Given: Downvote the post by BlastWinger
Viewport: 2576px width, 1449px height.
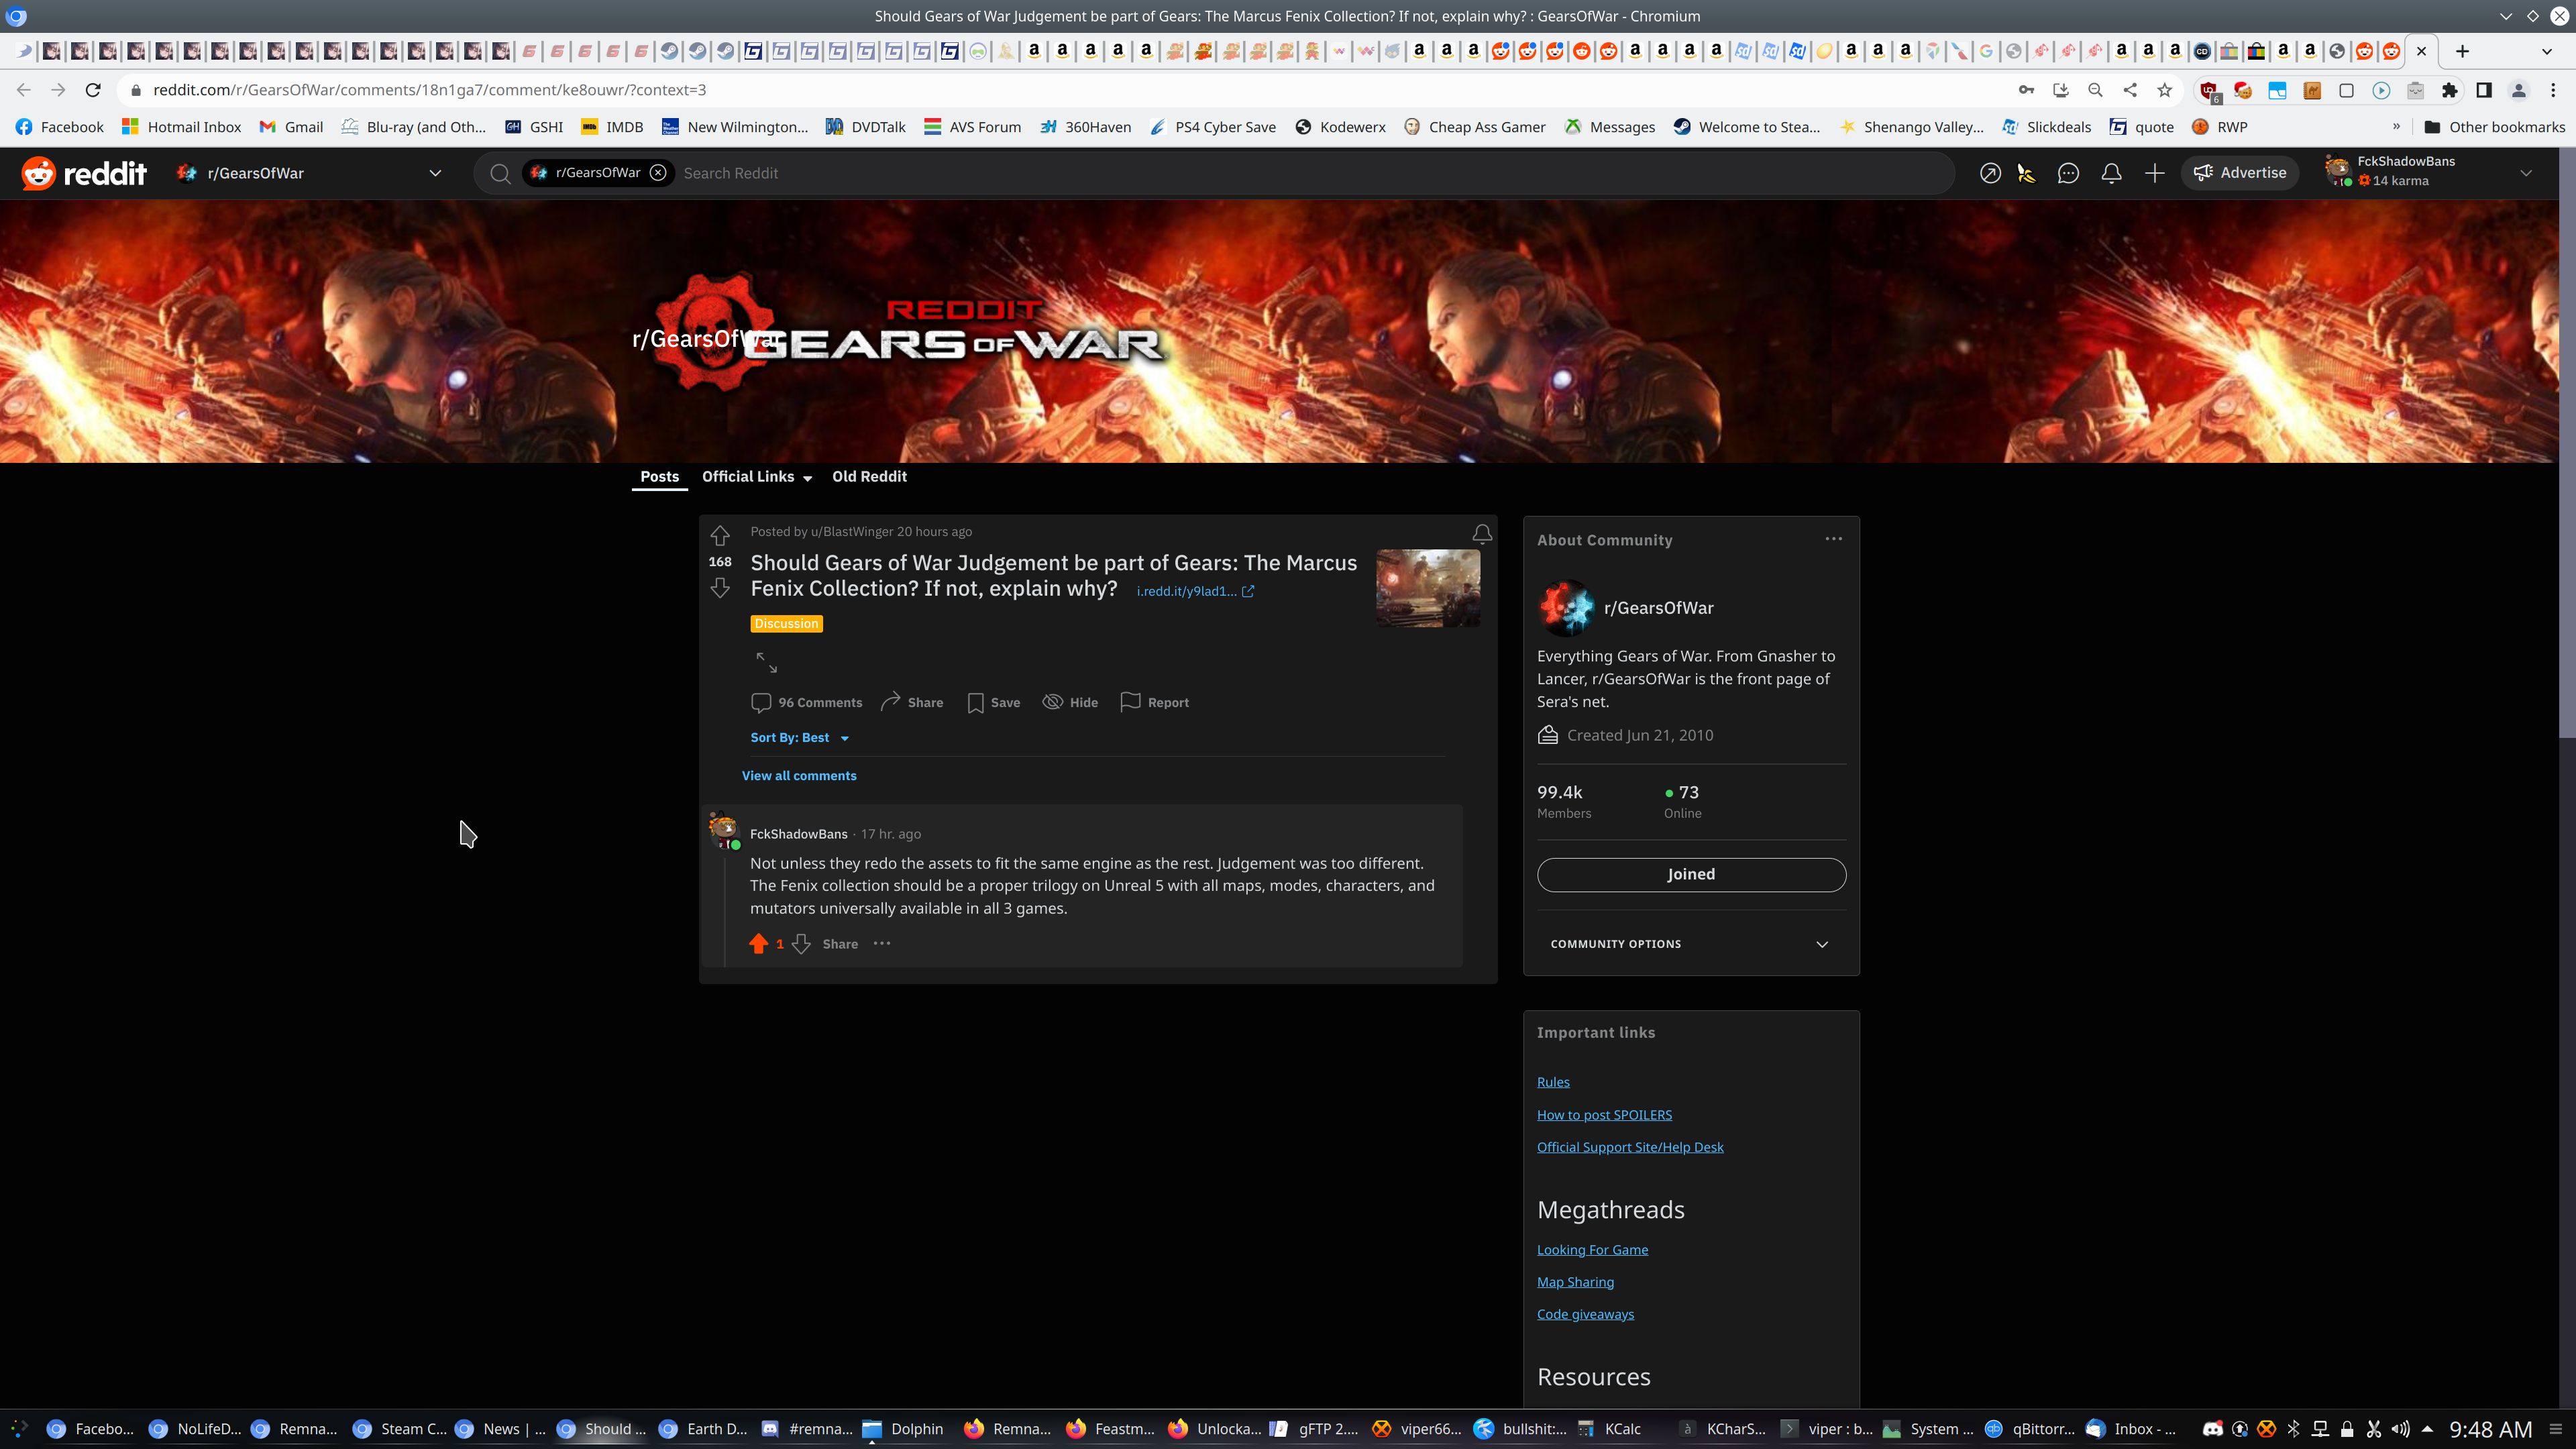Looking at the screenshot, I should pyautogui.click(x=719, y=588).
